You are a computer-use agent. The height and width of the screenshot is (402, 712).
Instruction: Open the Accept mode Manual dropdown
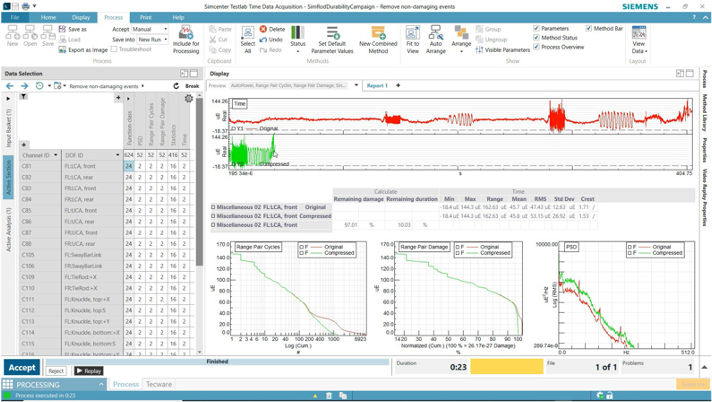pyautogui.click(x=150, y=29)
